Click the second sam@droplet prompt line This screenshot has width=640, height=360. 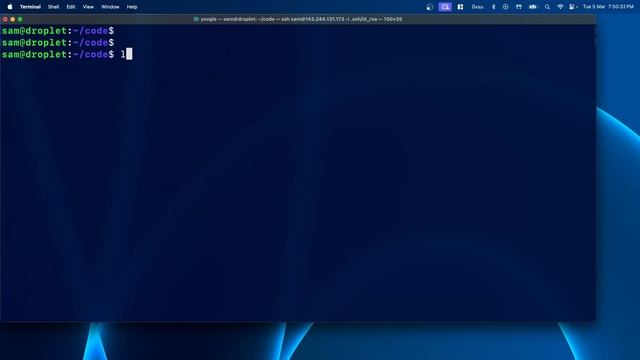[58, 42]
